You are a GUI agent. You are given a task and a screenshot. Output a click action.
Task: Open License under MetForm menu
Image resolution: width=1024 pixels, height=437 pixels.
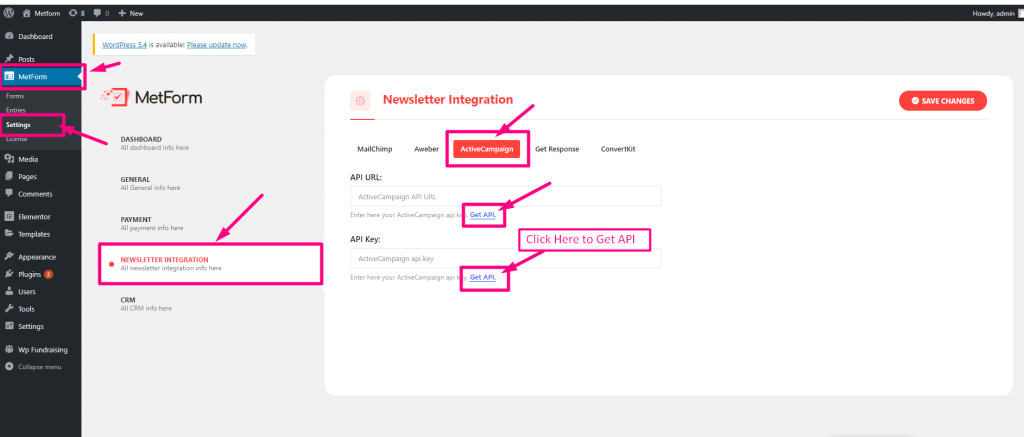(17, 138)
